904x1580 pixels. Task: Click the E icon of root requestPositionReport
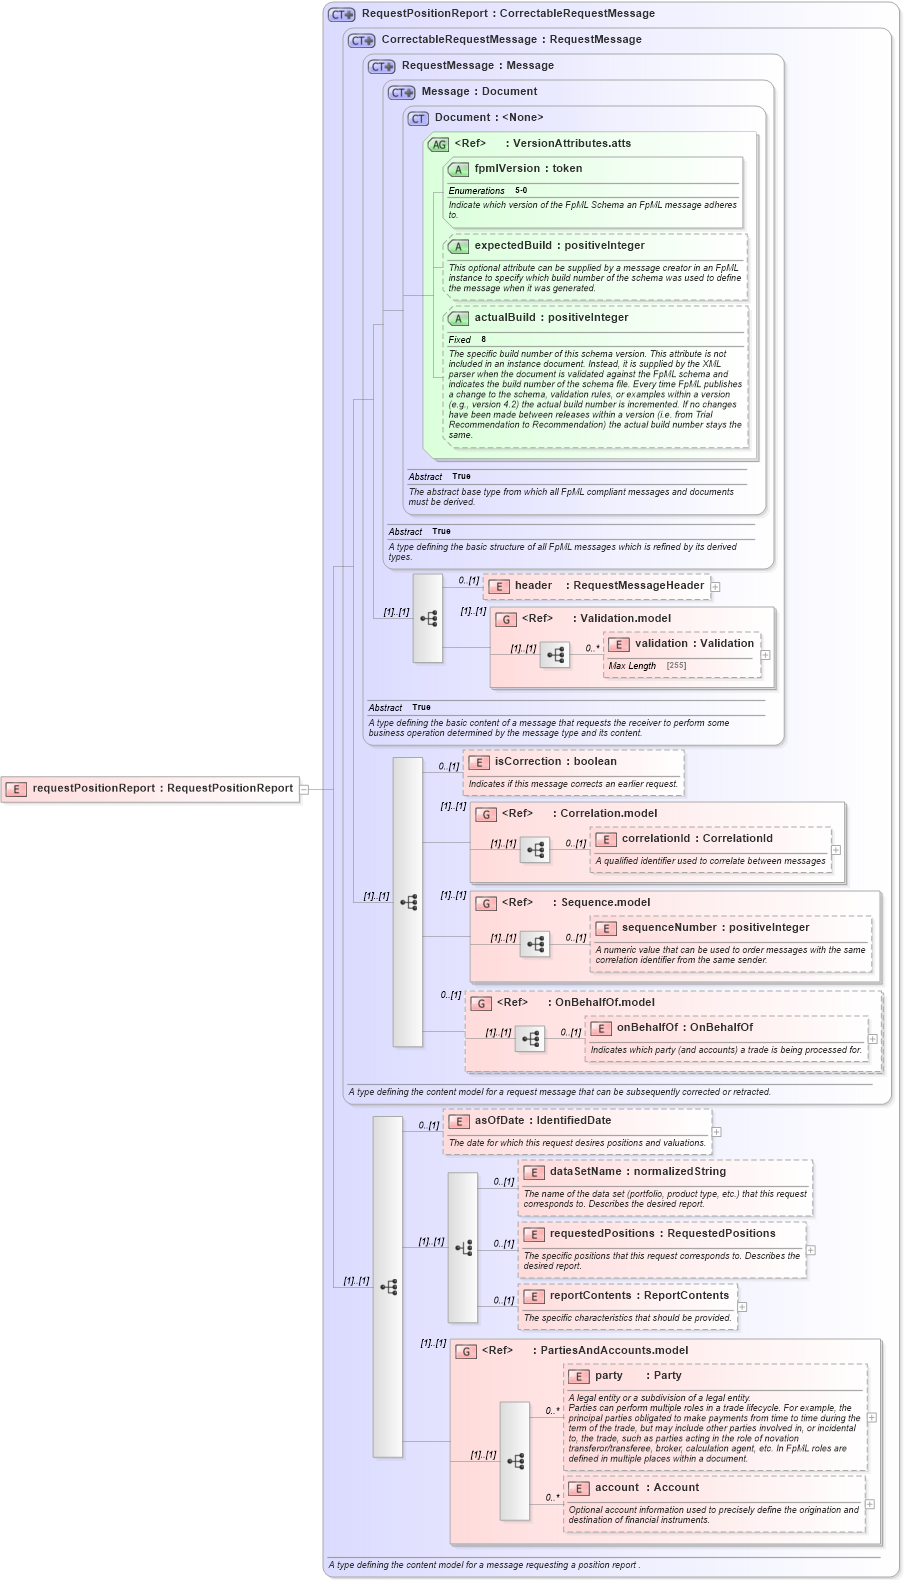coord(16,790)
